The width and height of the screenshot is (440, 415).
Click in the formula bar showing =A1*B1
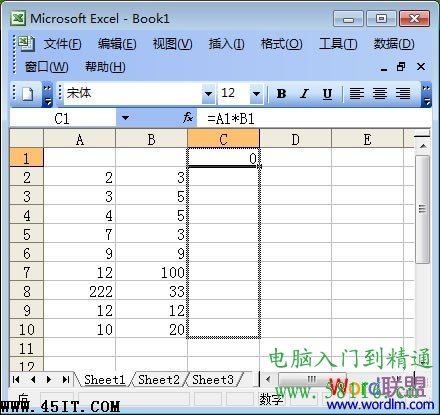point(313,118)
